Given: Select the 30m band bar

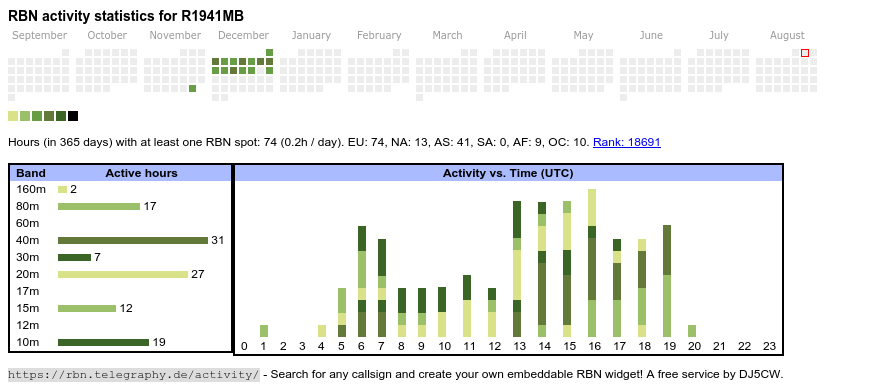Looking at the screenshot, I should click(x=74, y=257).
